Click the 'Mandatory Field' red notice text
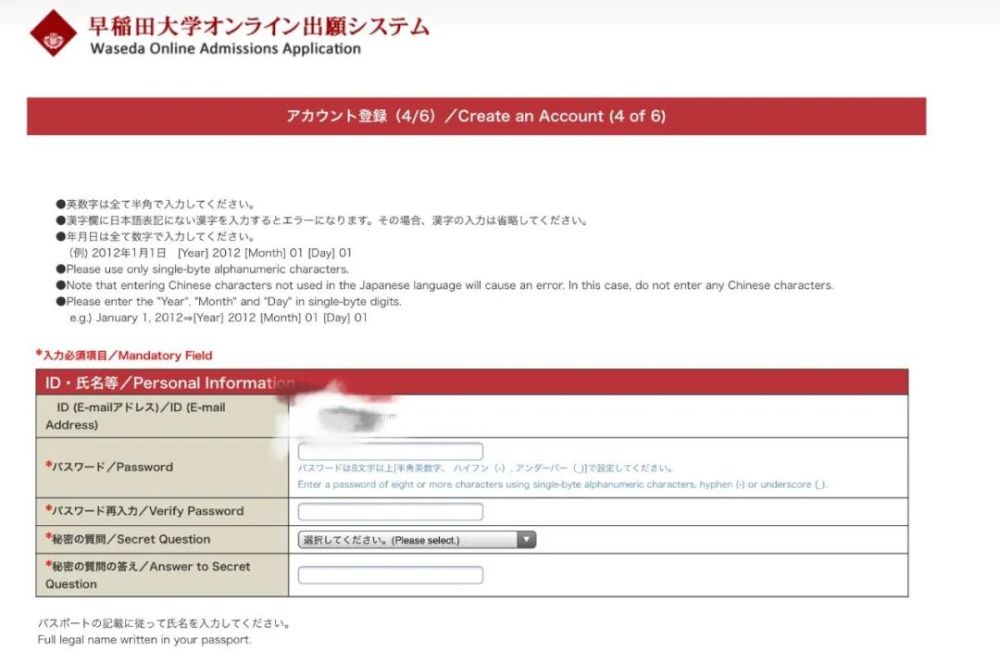 tap(124, 355)
